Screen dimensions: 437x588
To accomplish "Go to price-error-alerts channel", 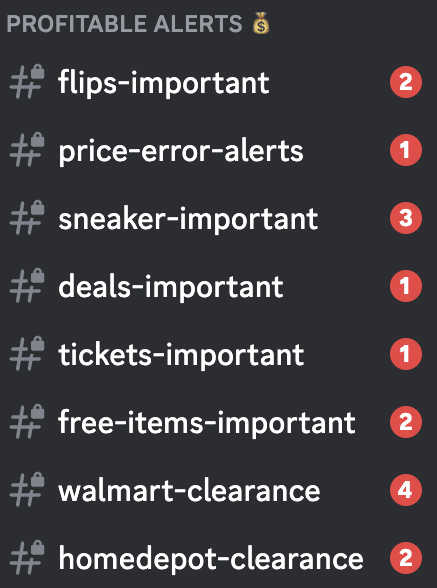I will pyautogui.click(x=218, y=150).
